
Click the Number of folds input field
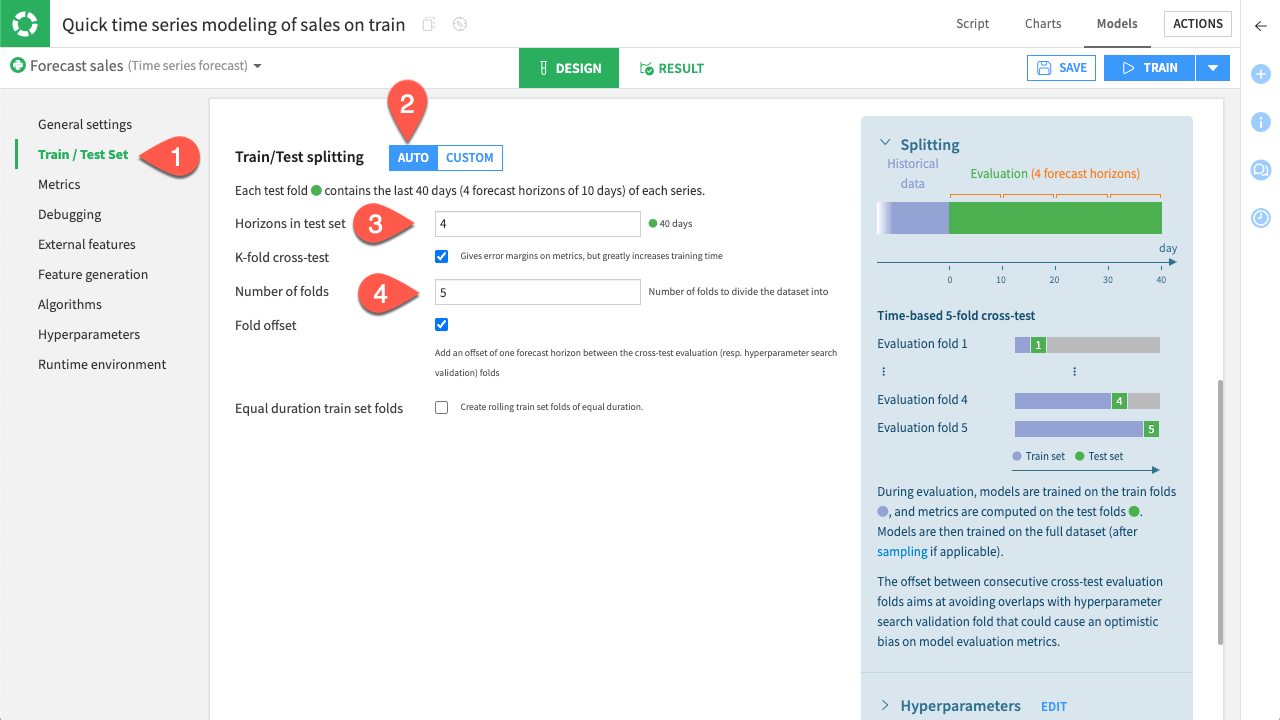click(537, 292)
